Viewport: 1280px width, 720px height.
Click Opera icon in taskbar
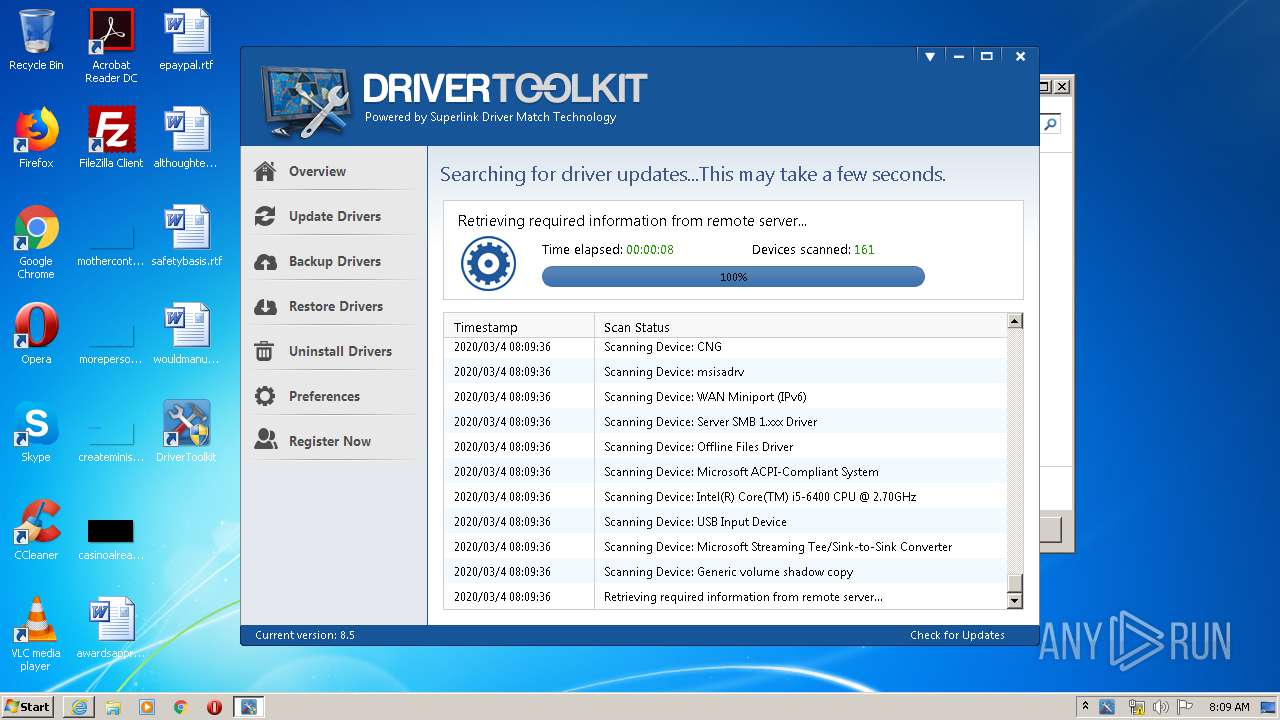(x=214, y=707)
